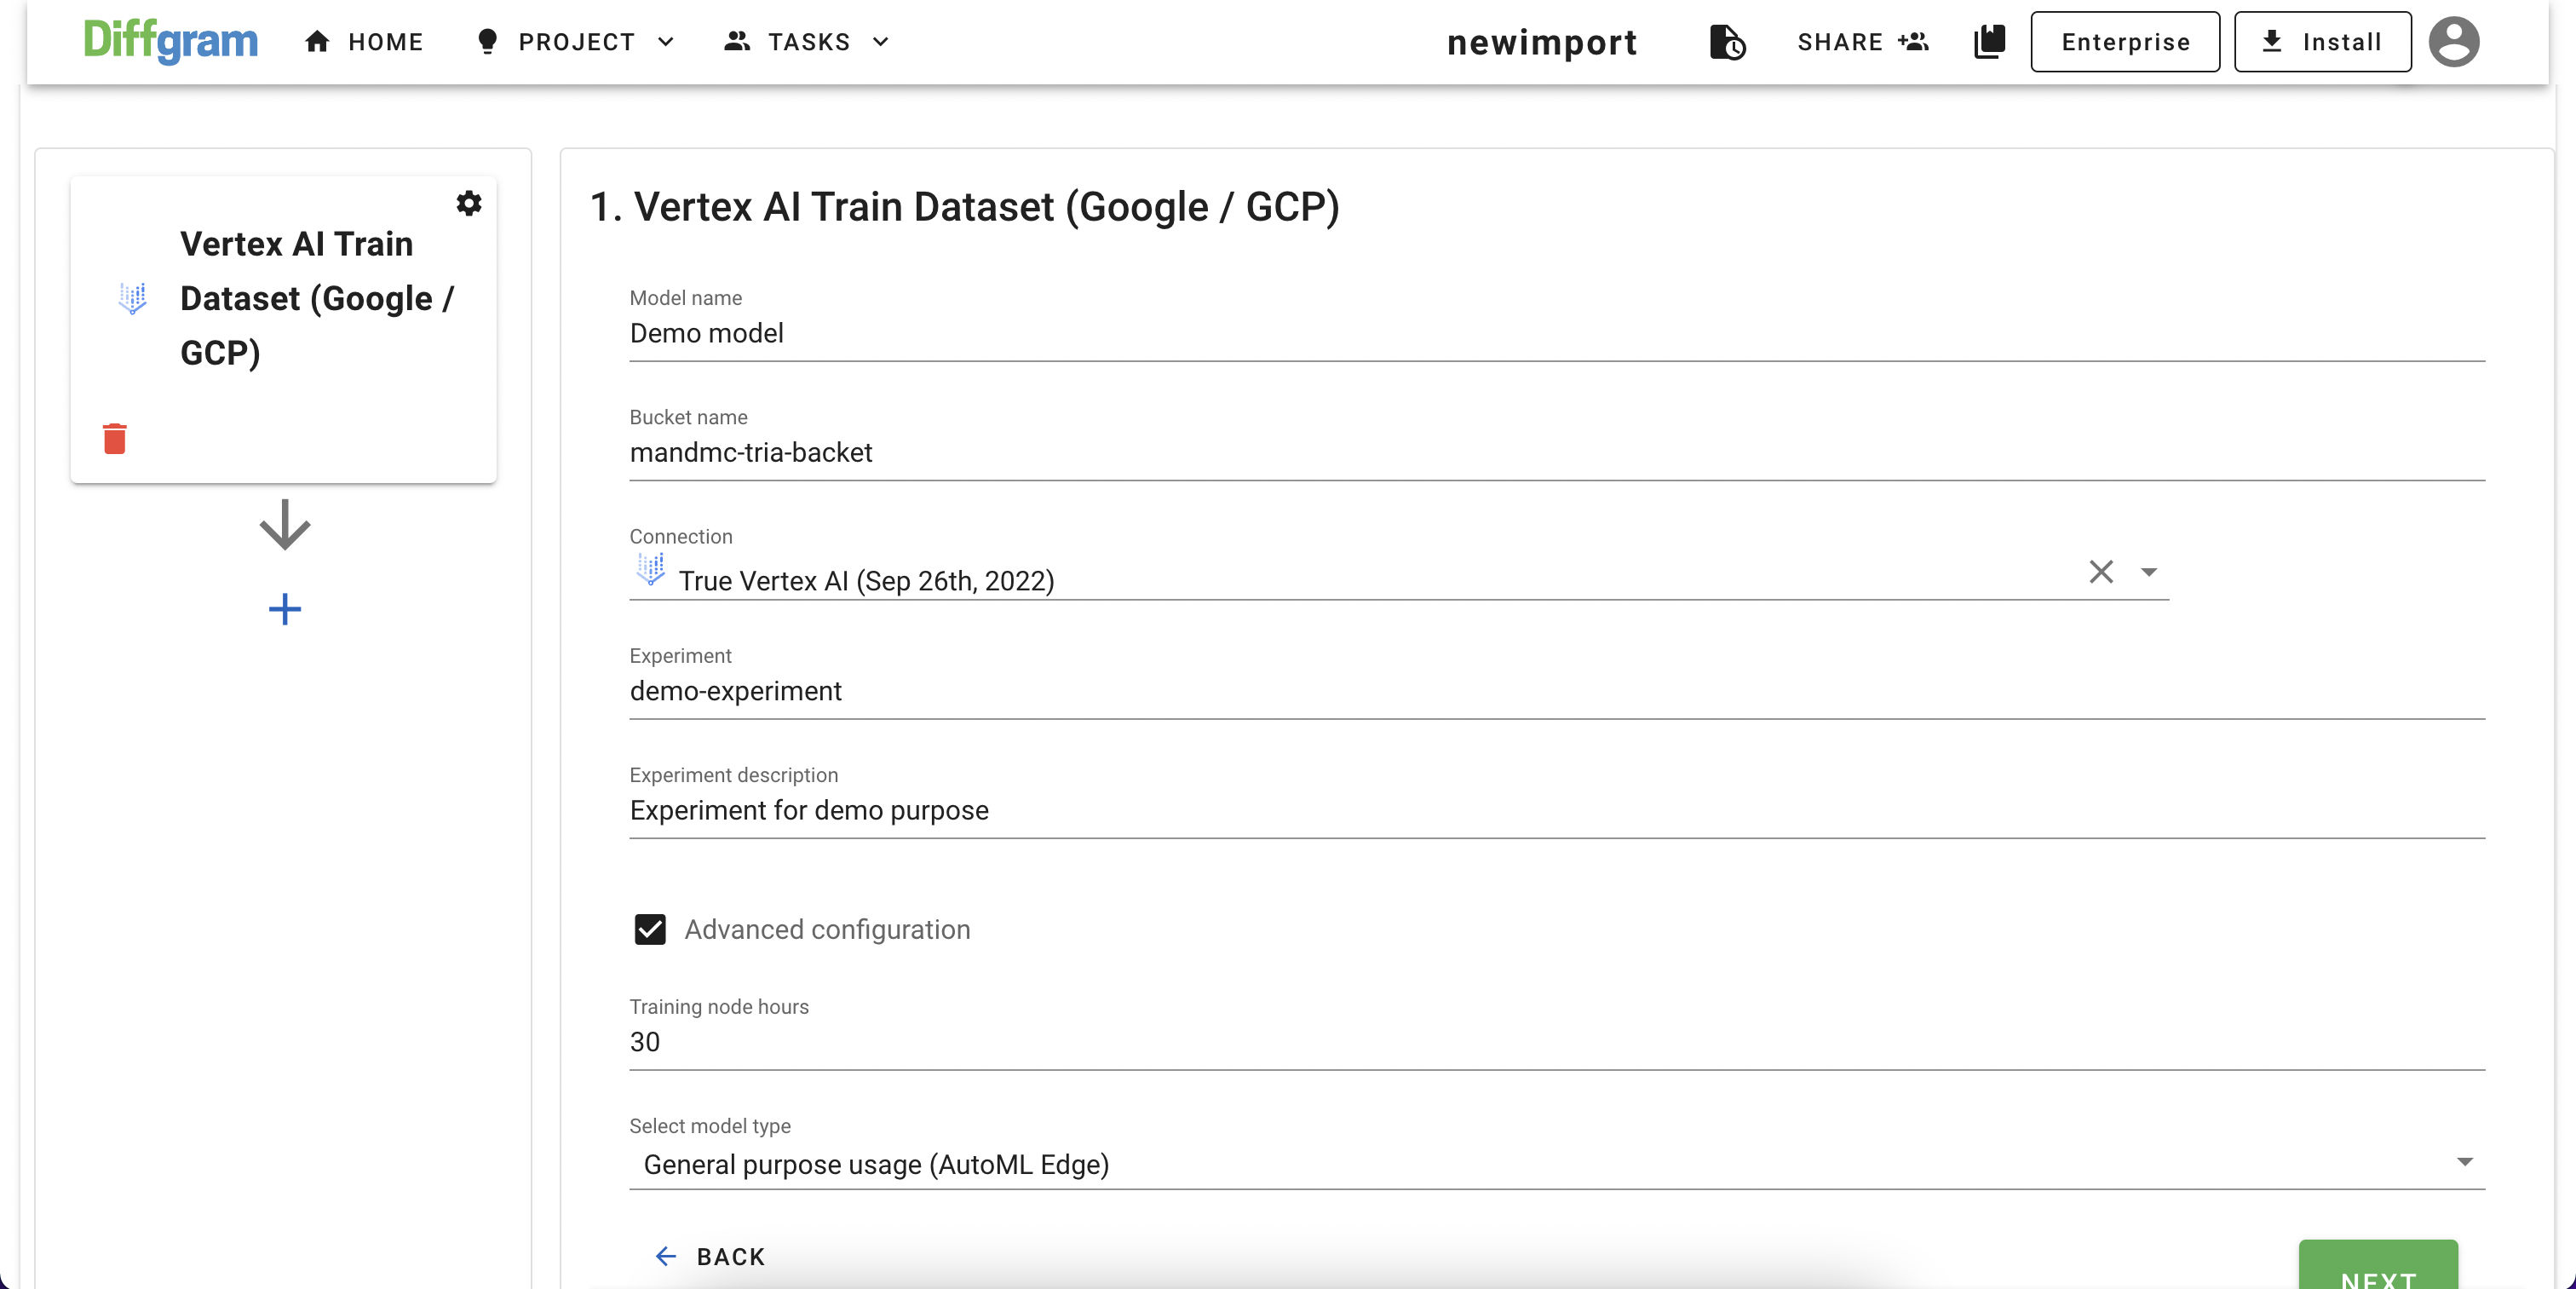2576x1289 pixels.
Task: Open the documentation books icon
Action: (x=1989, y=42)
